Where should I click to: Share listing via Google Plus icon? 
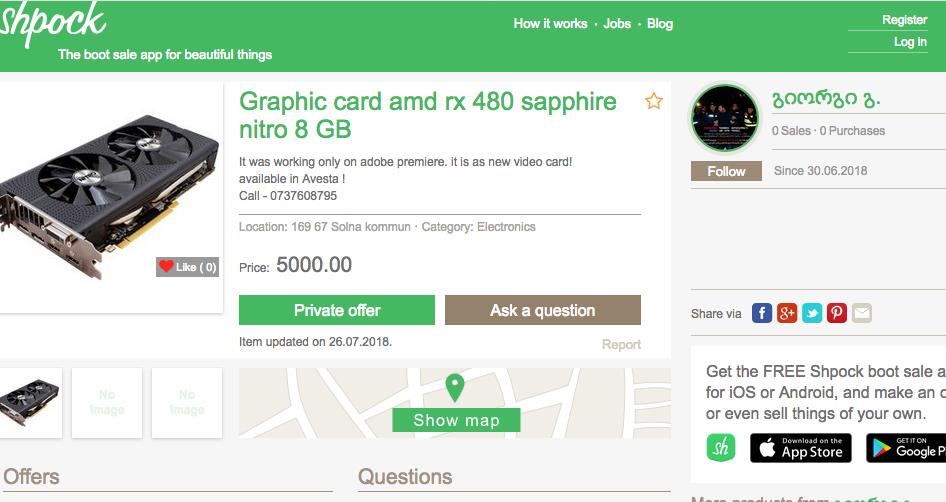pos(787,313)
